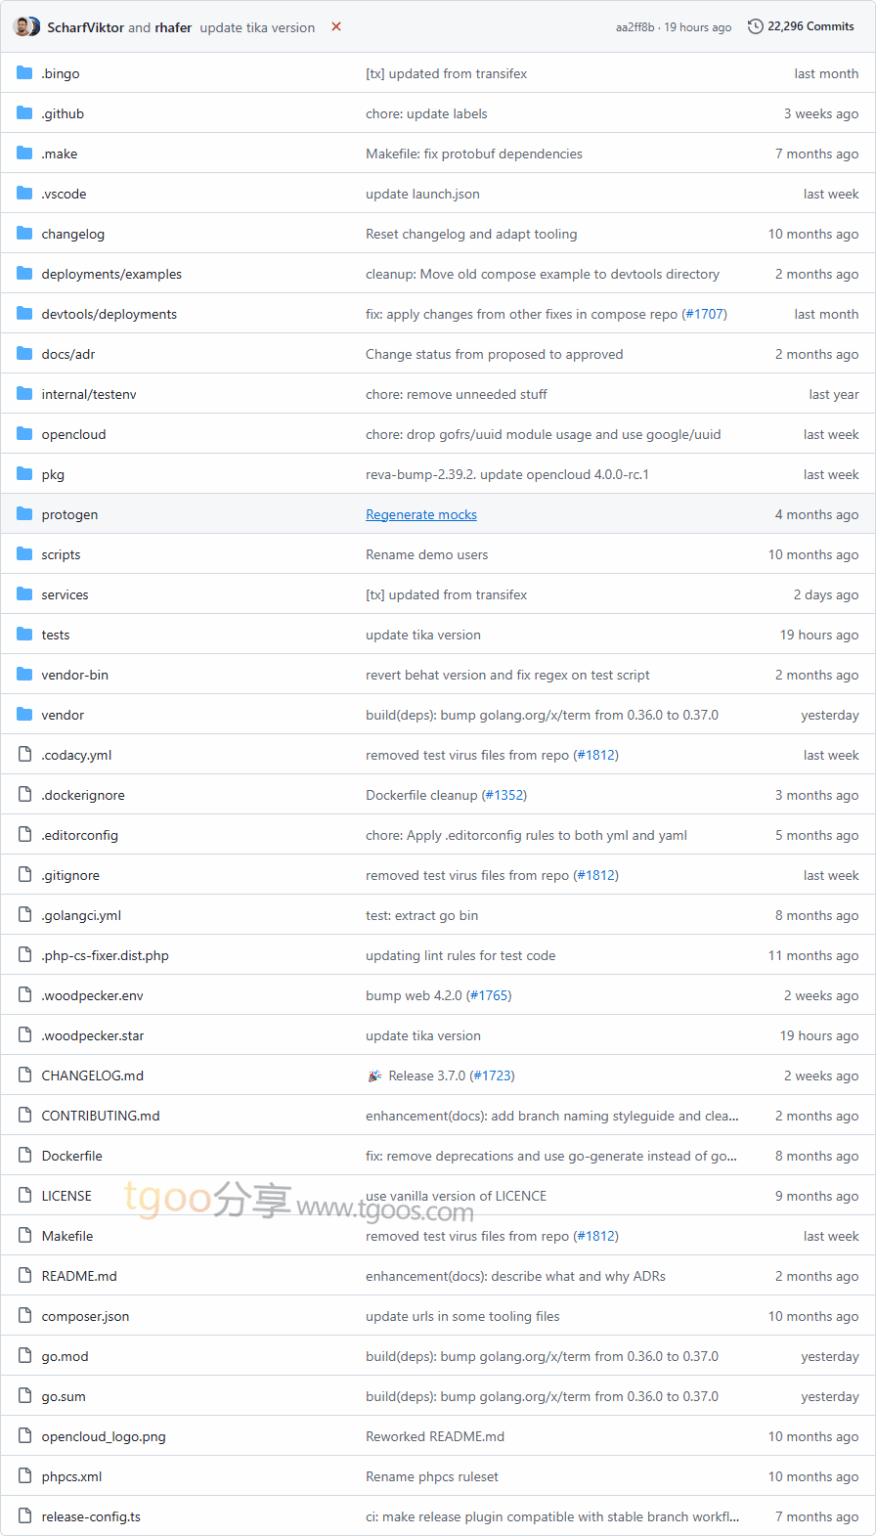The height and width of the screenshot is (1536, 876).
Task: Open commit hash aa2ff8b
Action: pyautogui.click(x=635, y=28)
